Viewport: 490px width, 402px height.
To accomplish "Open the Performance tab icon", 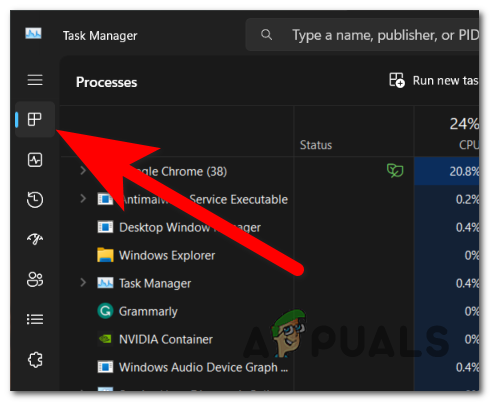I will pos(35,160).
